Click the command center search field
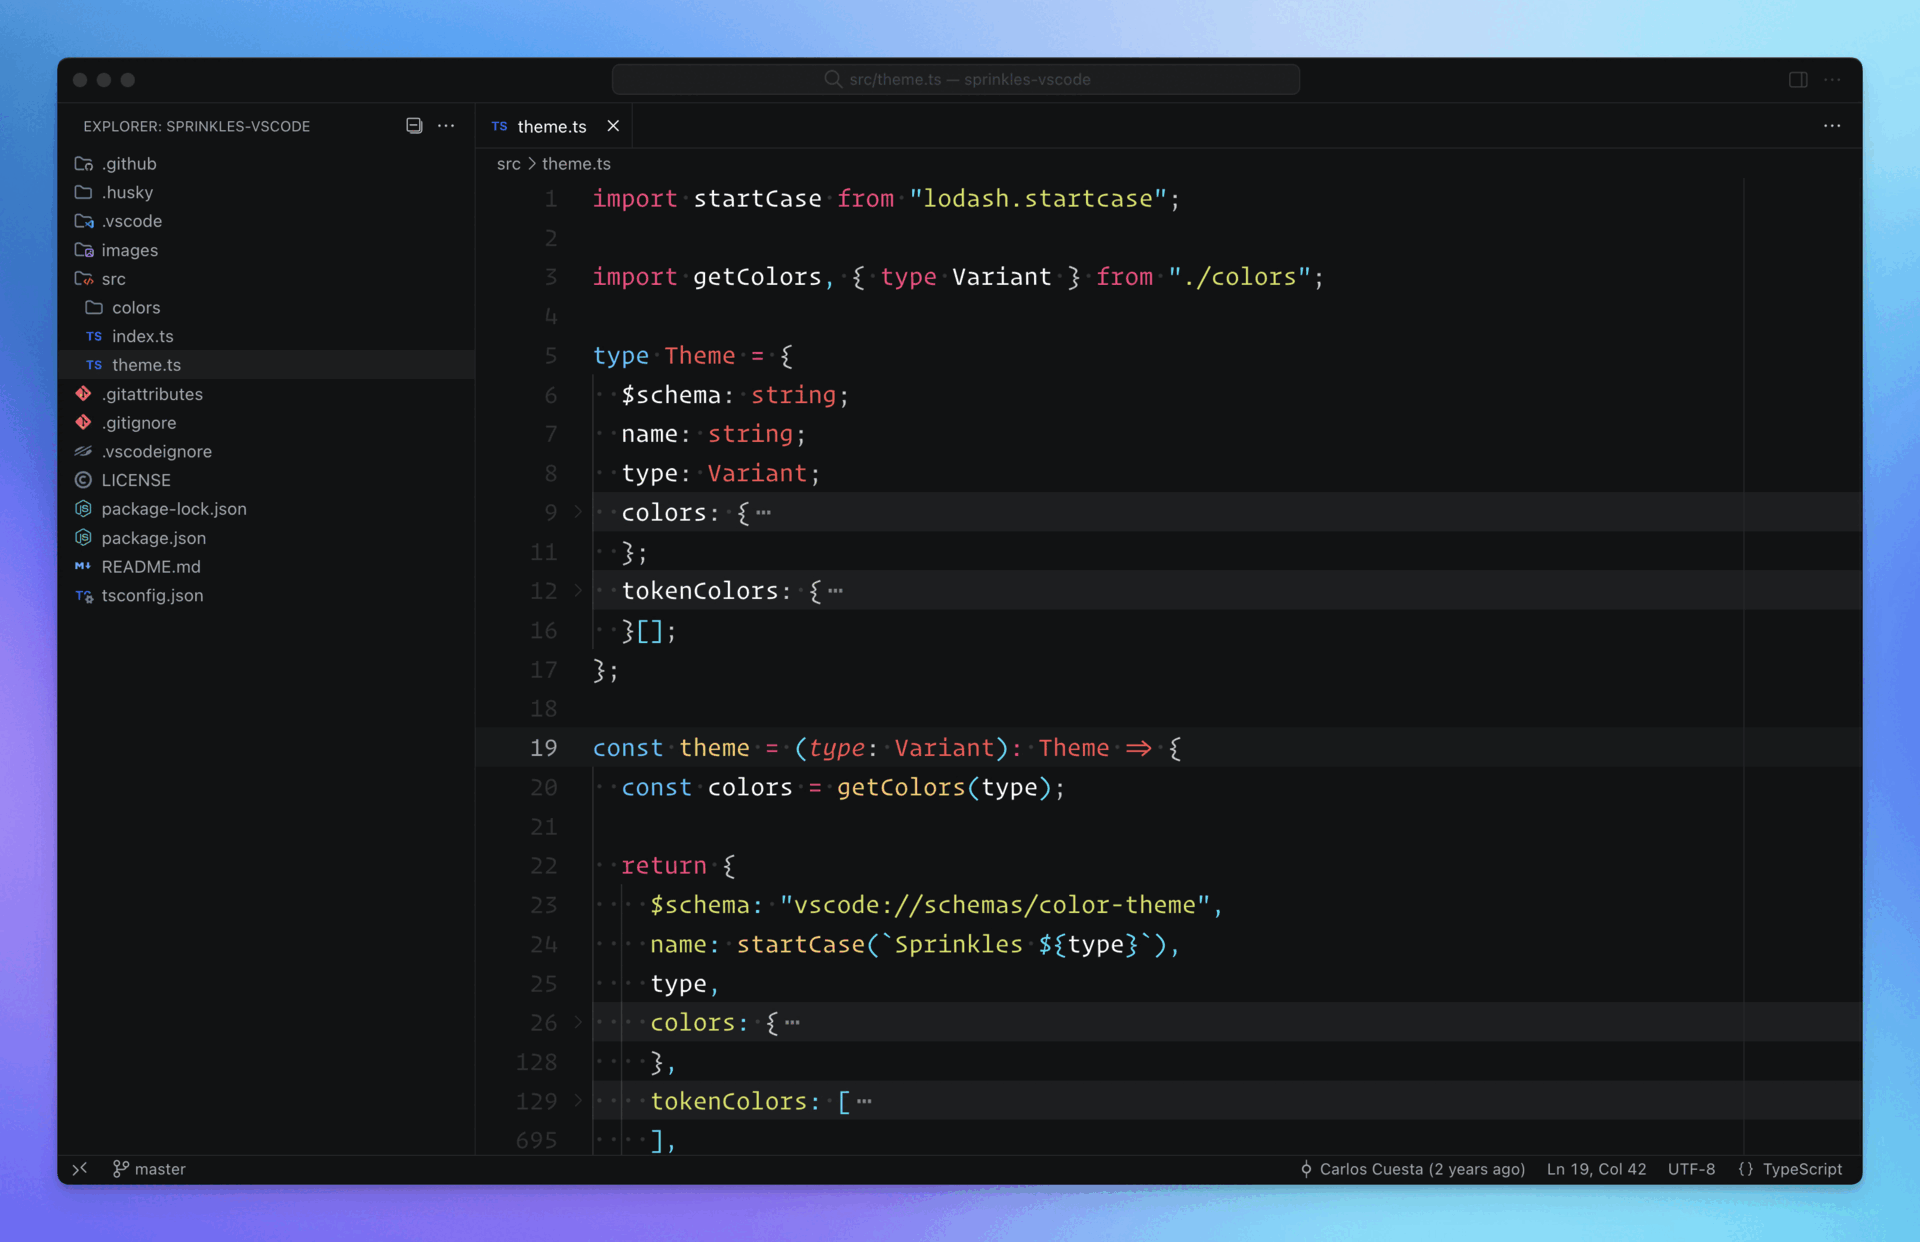The width and height of the screenshot is (1920, 1242). (x=956, y=80)
